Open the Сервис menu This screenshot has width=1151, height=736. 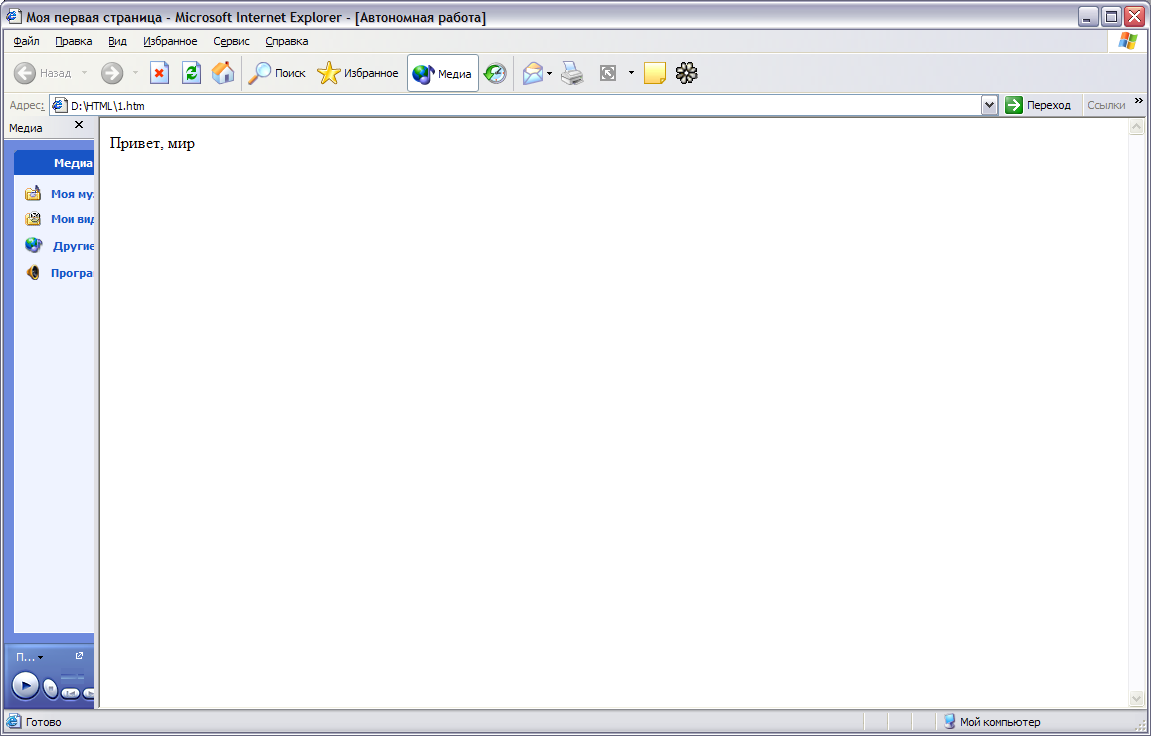click(x=231, y=41)
